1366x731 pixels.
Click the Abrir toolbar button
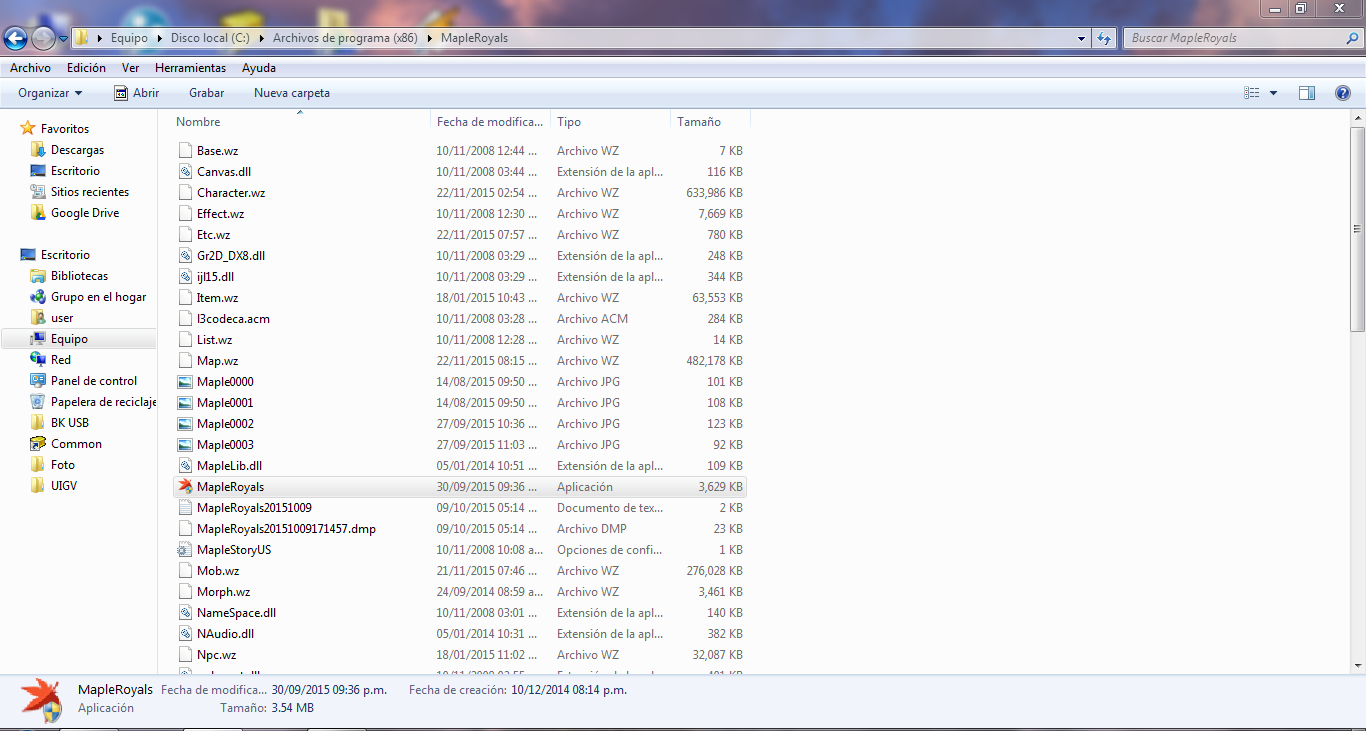click(x=136, y=93)
